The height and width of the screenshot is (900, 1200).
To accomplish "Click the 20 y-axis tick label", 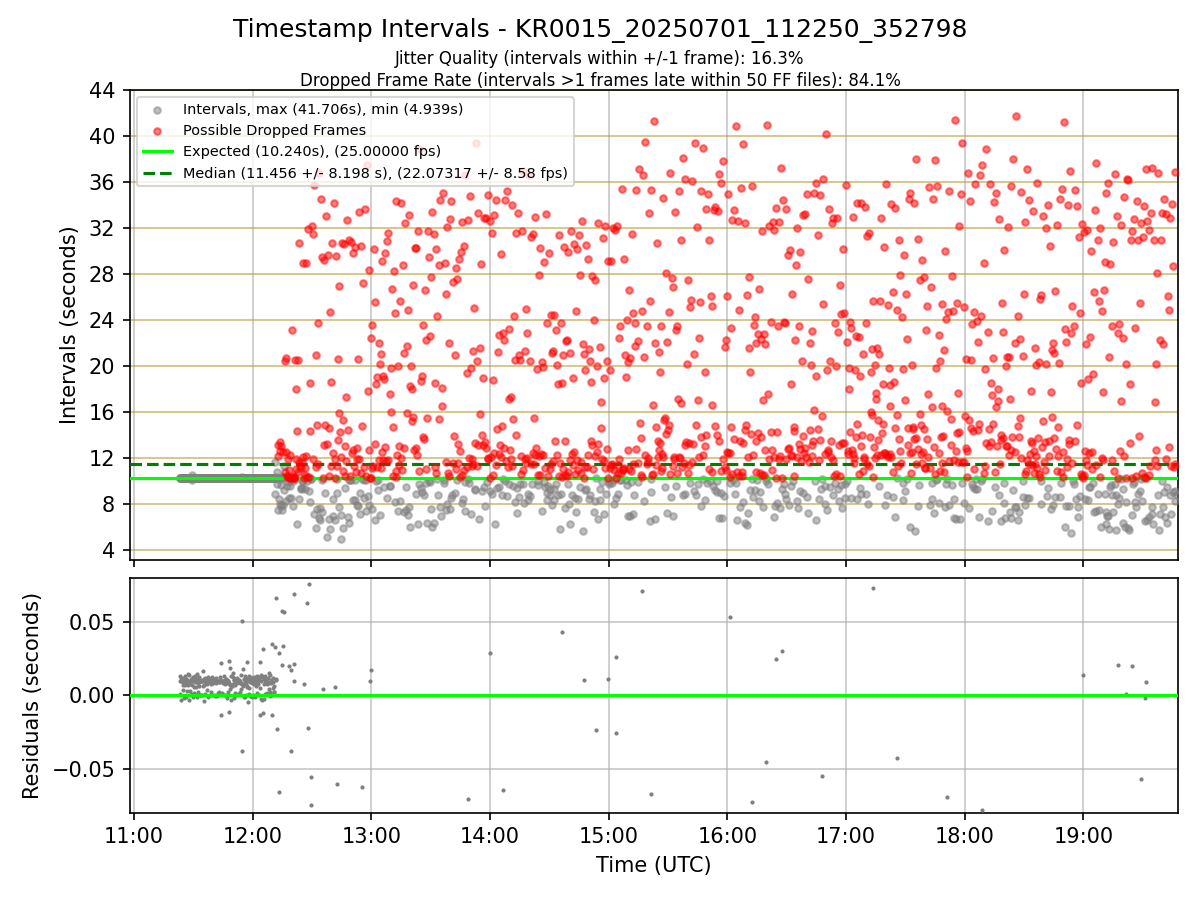I will click(105, 366).
